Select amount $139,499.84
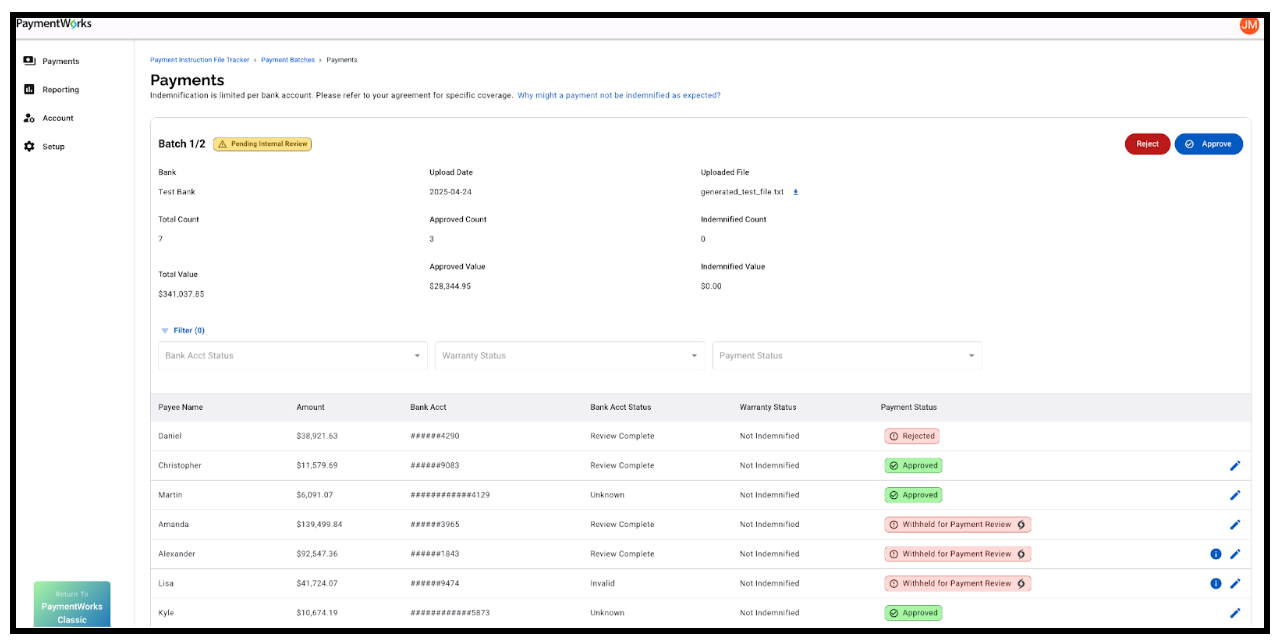The width and height of the screenshot is (1273, 640). tap(320, 524)
